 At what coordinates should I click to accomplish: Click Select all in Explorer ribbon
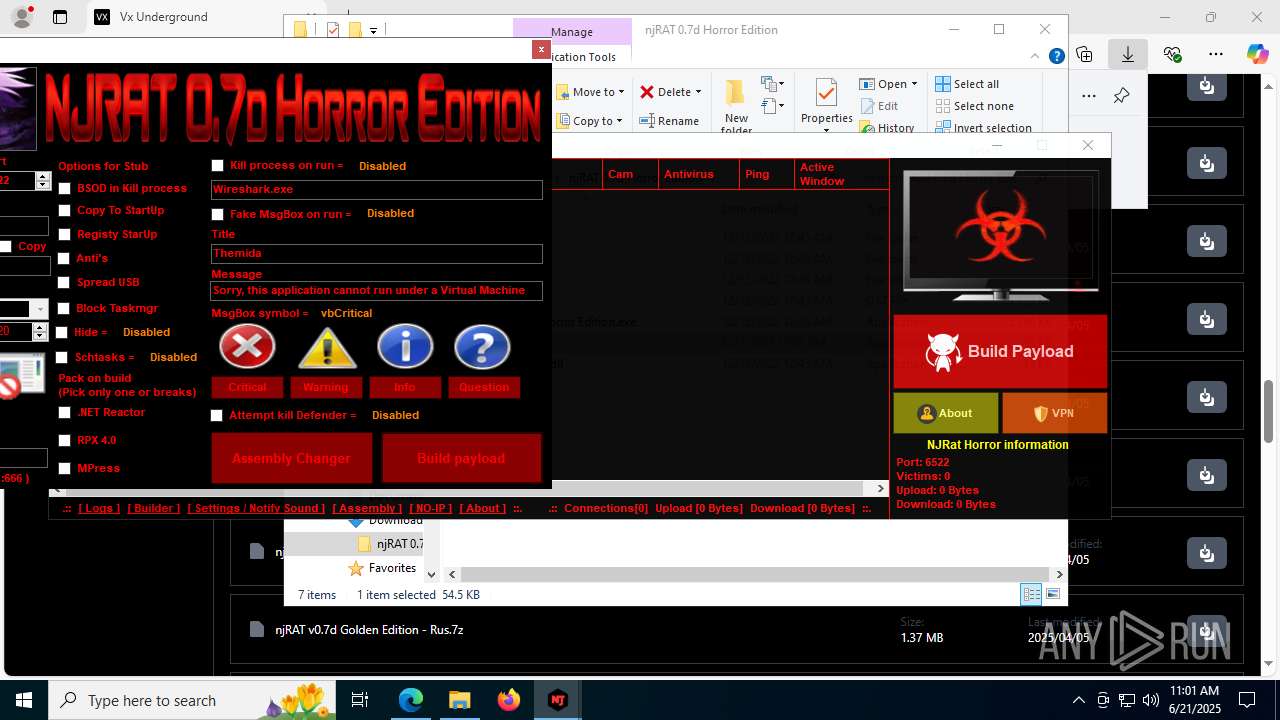coord(967,84)
